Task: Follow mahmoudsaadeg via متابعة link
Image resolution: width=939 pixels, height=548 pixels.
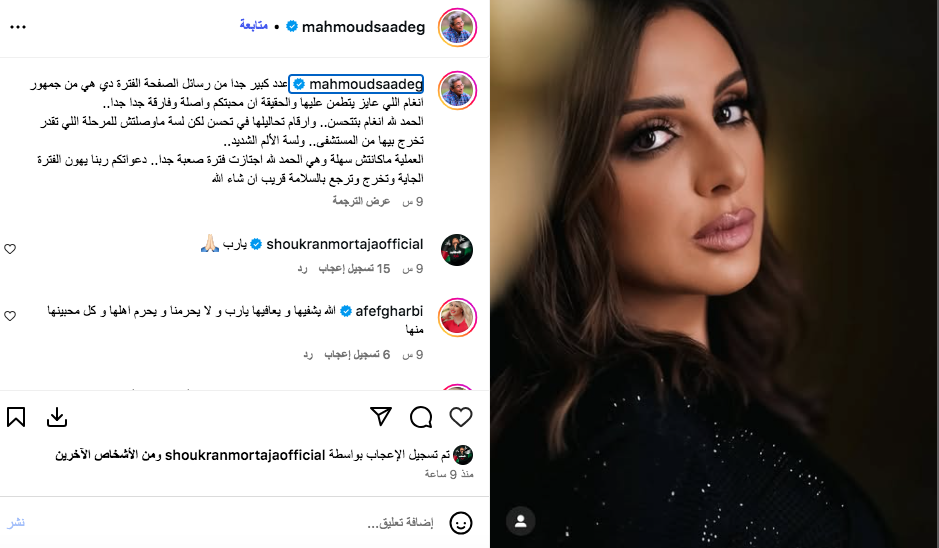Action: (x=253, y=25)
